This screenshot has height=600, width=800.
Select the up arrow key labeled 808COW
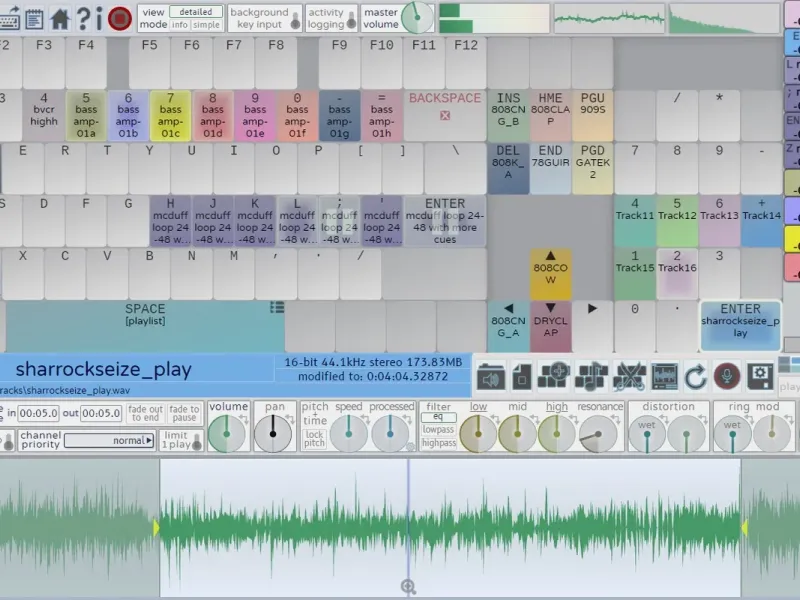pyautogui.click(x=550, y=274)
